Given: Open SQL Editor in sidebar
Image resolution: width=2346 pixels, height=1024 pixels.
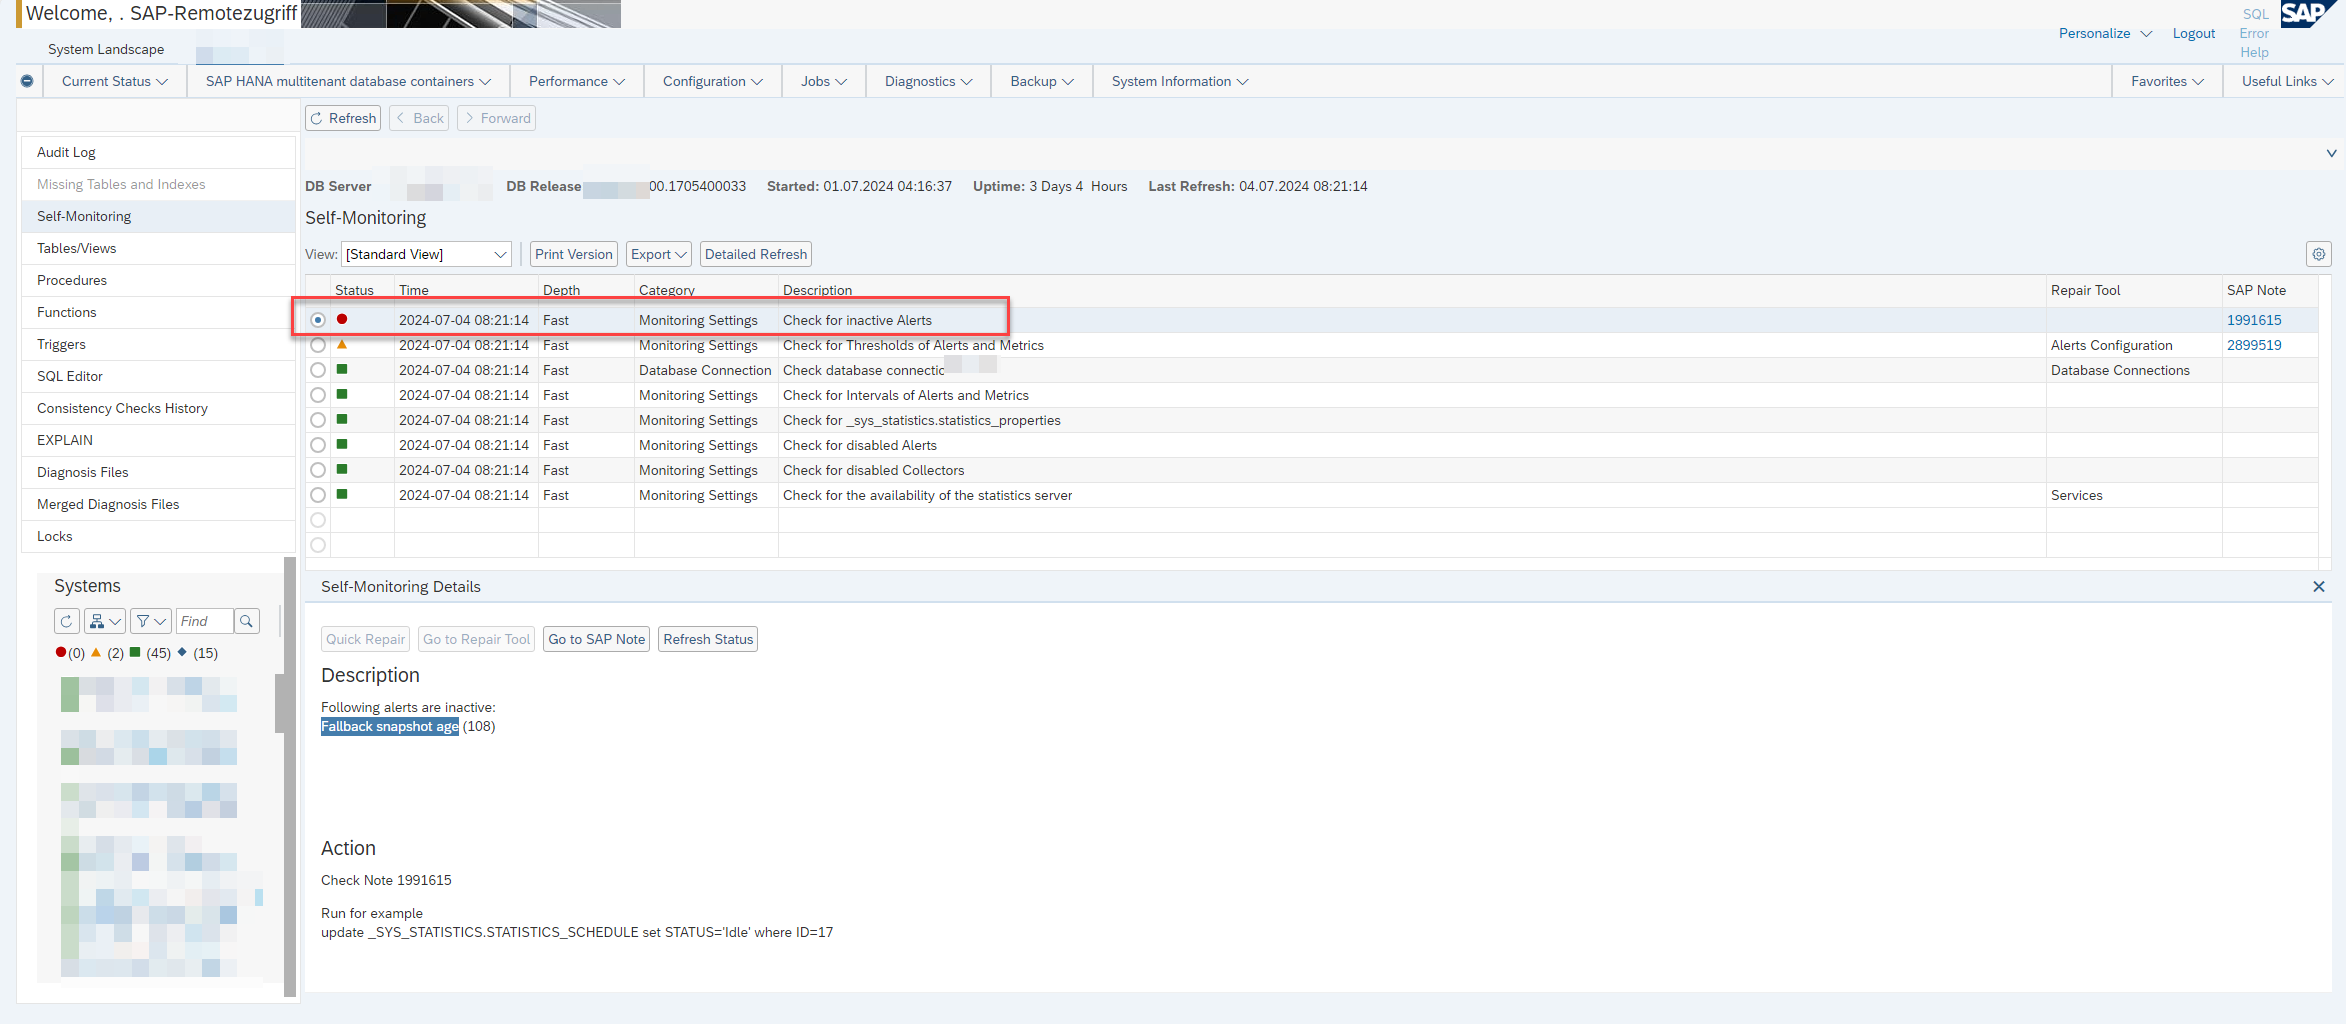Looking at the screenshot, I should (x=158, y=376).
